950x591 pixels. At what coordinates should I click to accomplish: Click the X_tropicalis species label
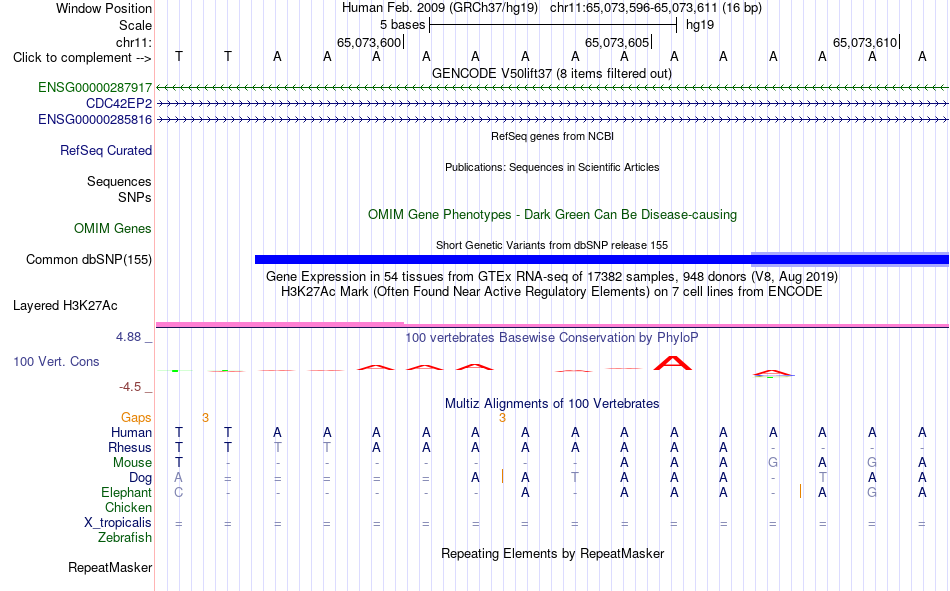click(118, 523)
